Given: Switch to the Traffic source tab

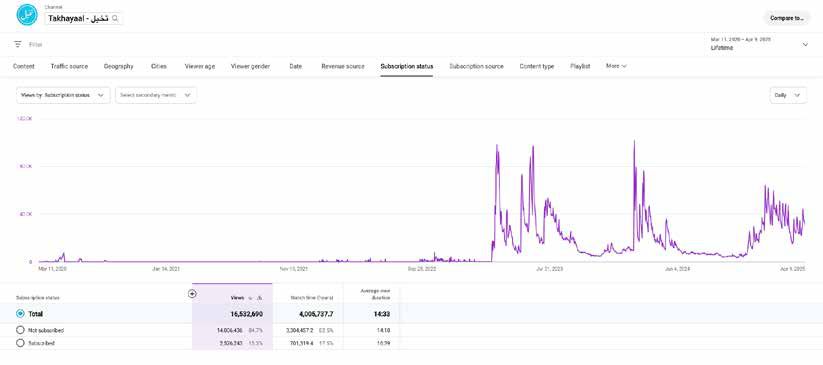Looking at the screenshot, I should click(69, 66).
